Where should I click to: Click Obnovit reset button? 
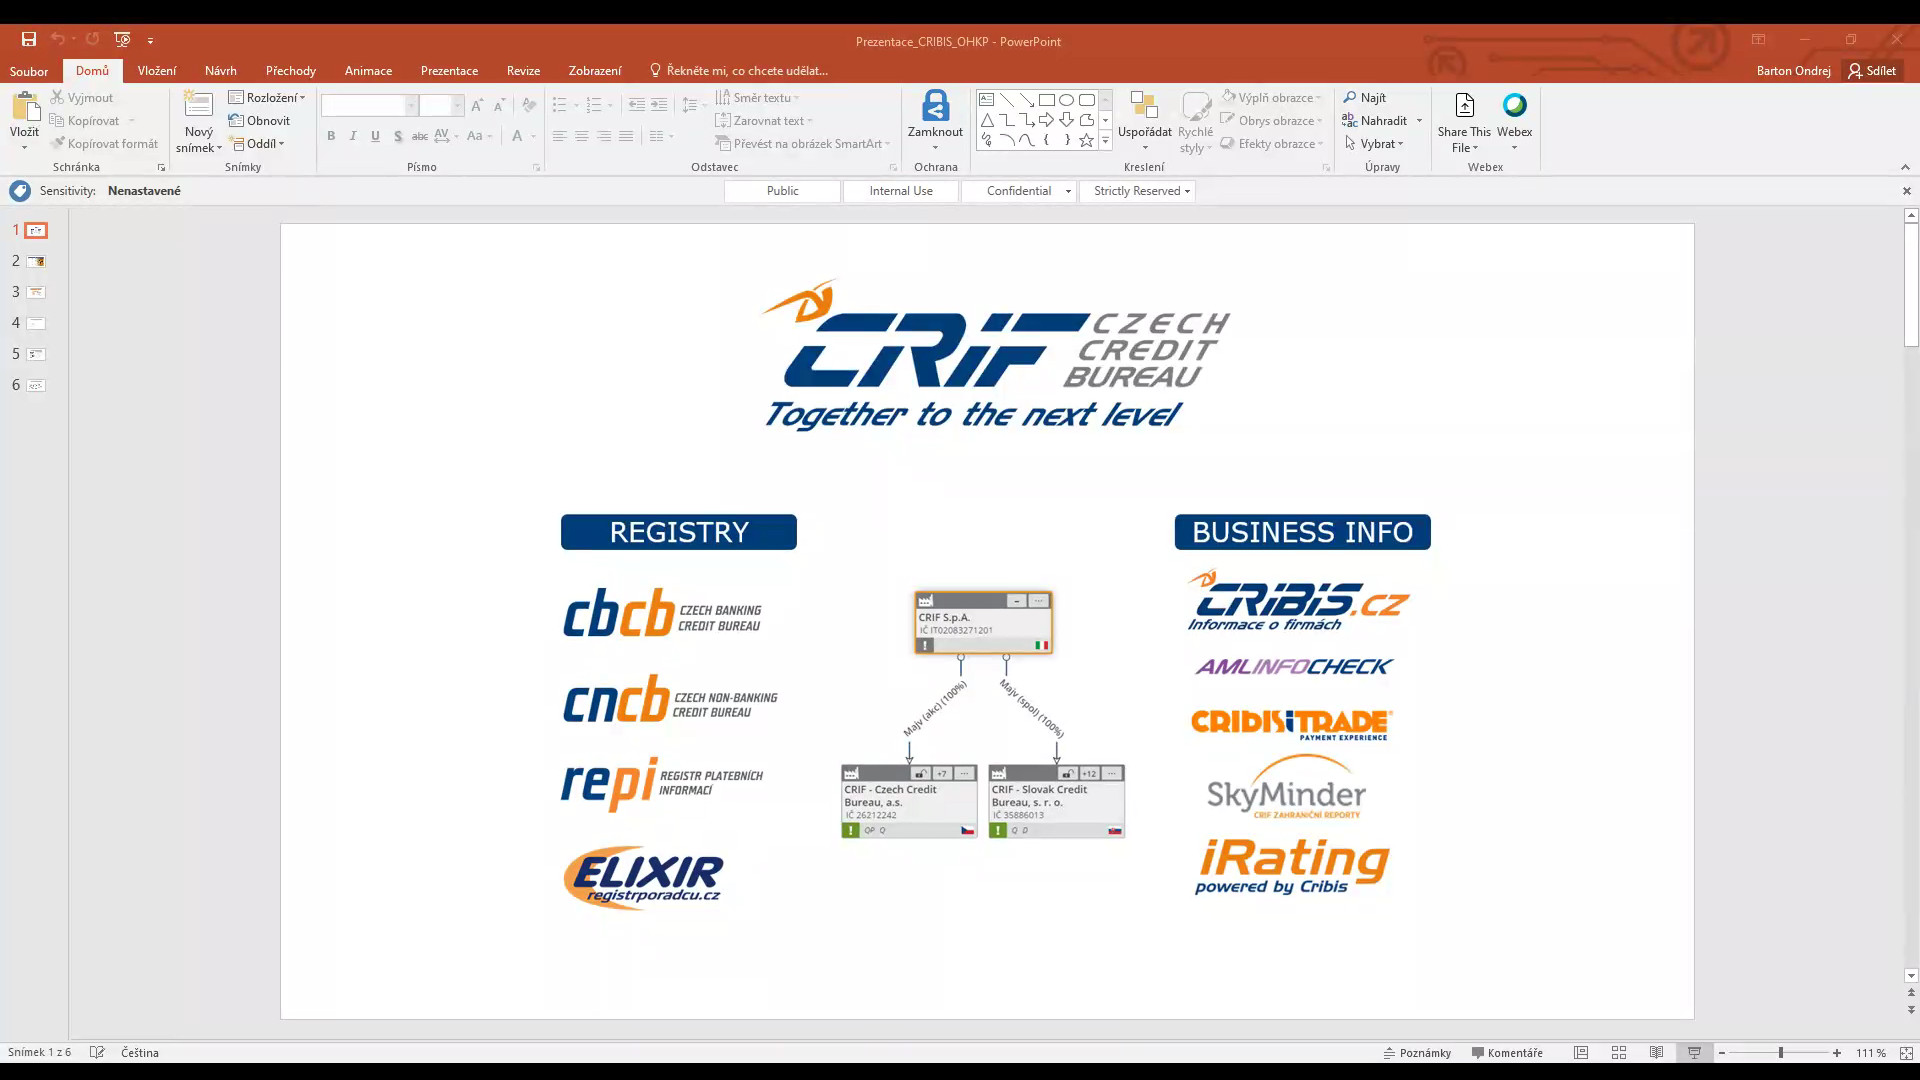(259, 120)
